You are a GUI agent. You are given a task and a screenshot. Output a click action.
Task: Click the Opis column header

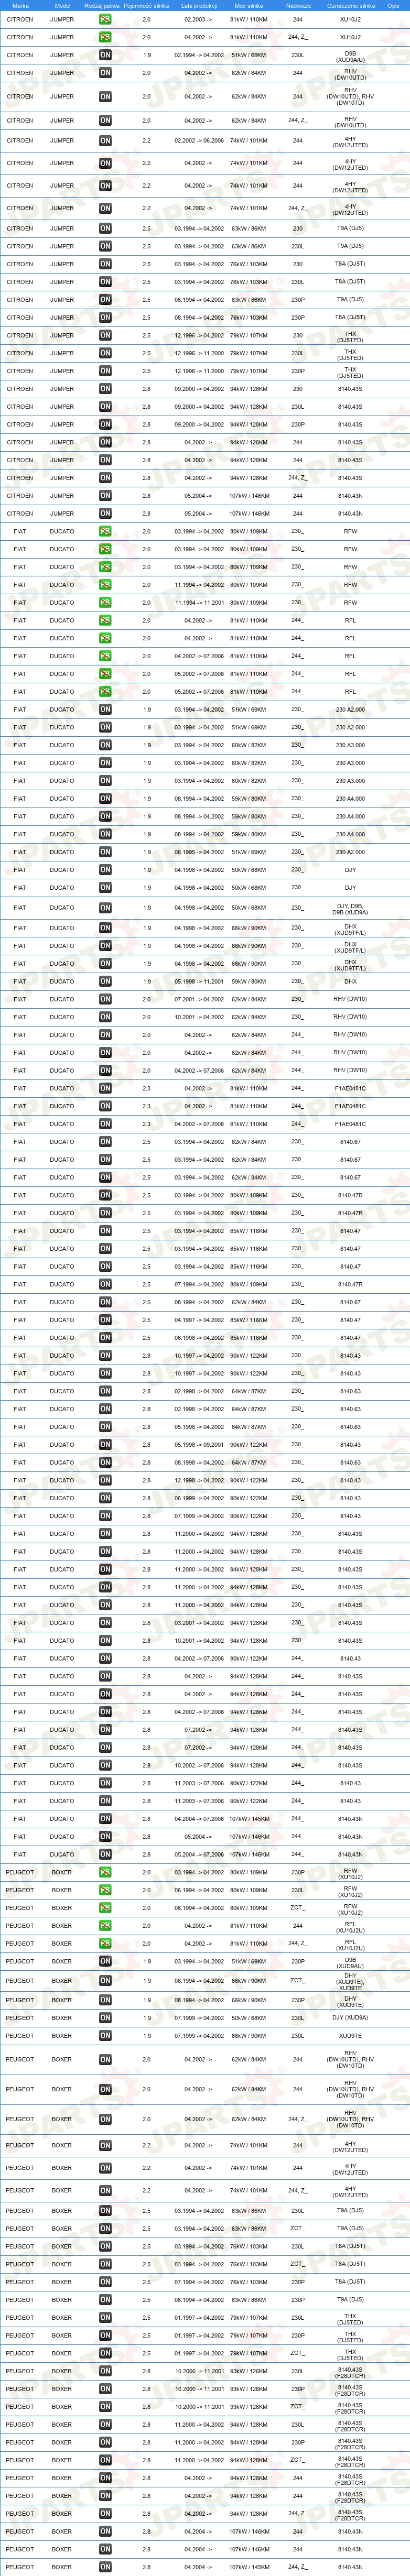[x=393, y=5]
